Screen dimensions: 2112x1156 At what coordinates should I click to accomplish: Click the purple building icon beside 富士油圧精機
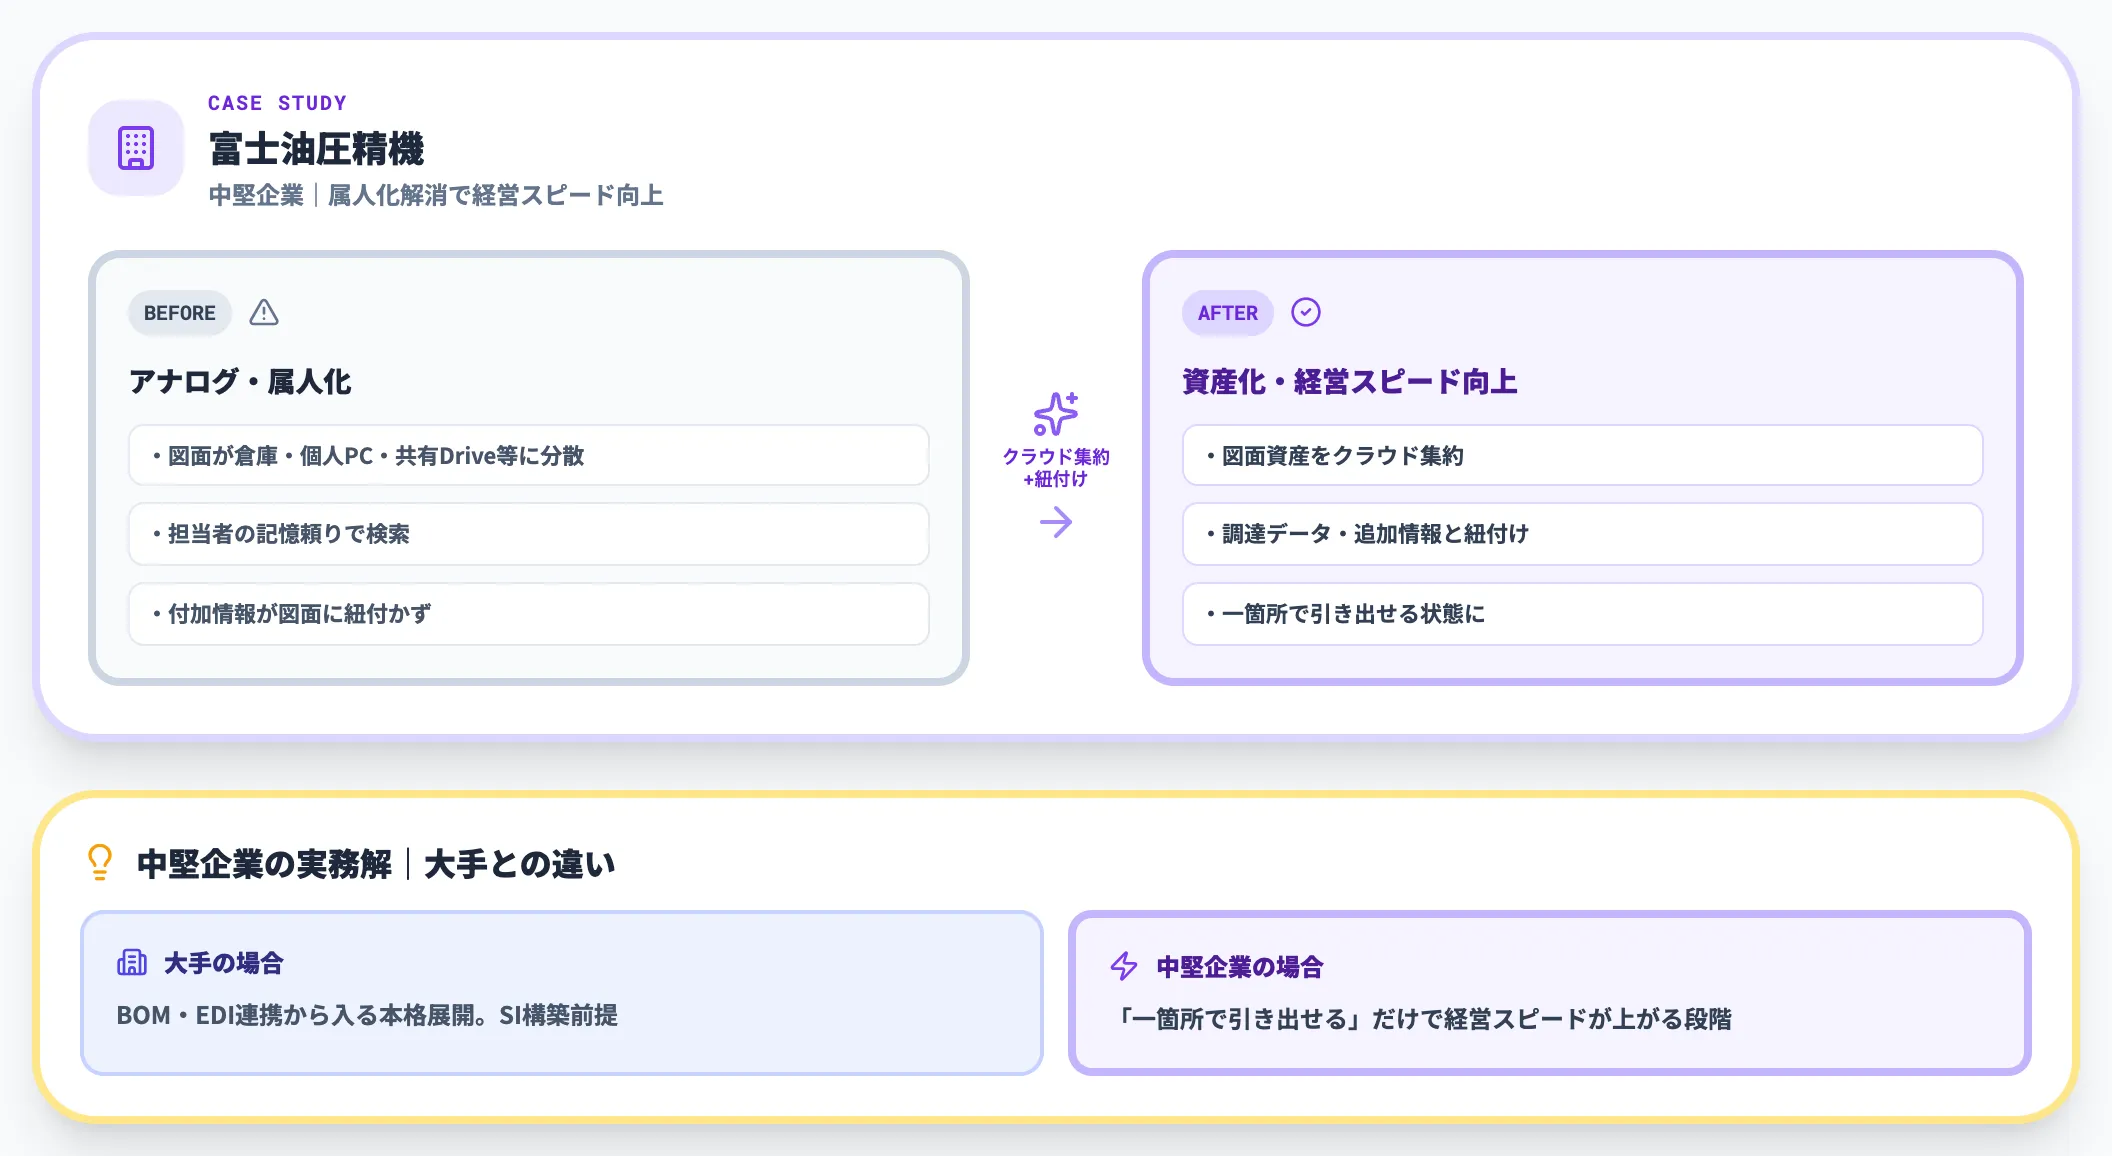pyautogui.click(x=136, y=148)
